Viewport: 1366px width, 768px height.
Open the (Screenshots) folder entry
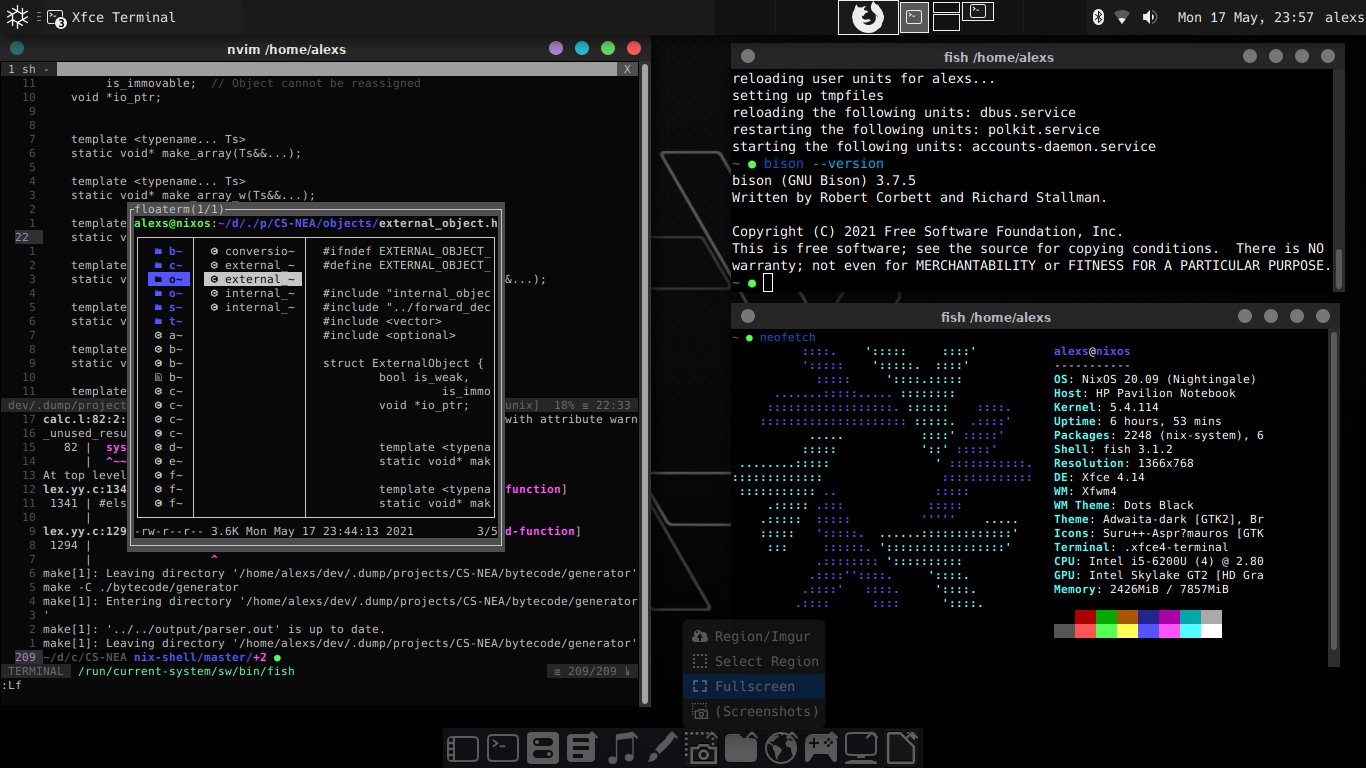[766, 711]
